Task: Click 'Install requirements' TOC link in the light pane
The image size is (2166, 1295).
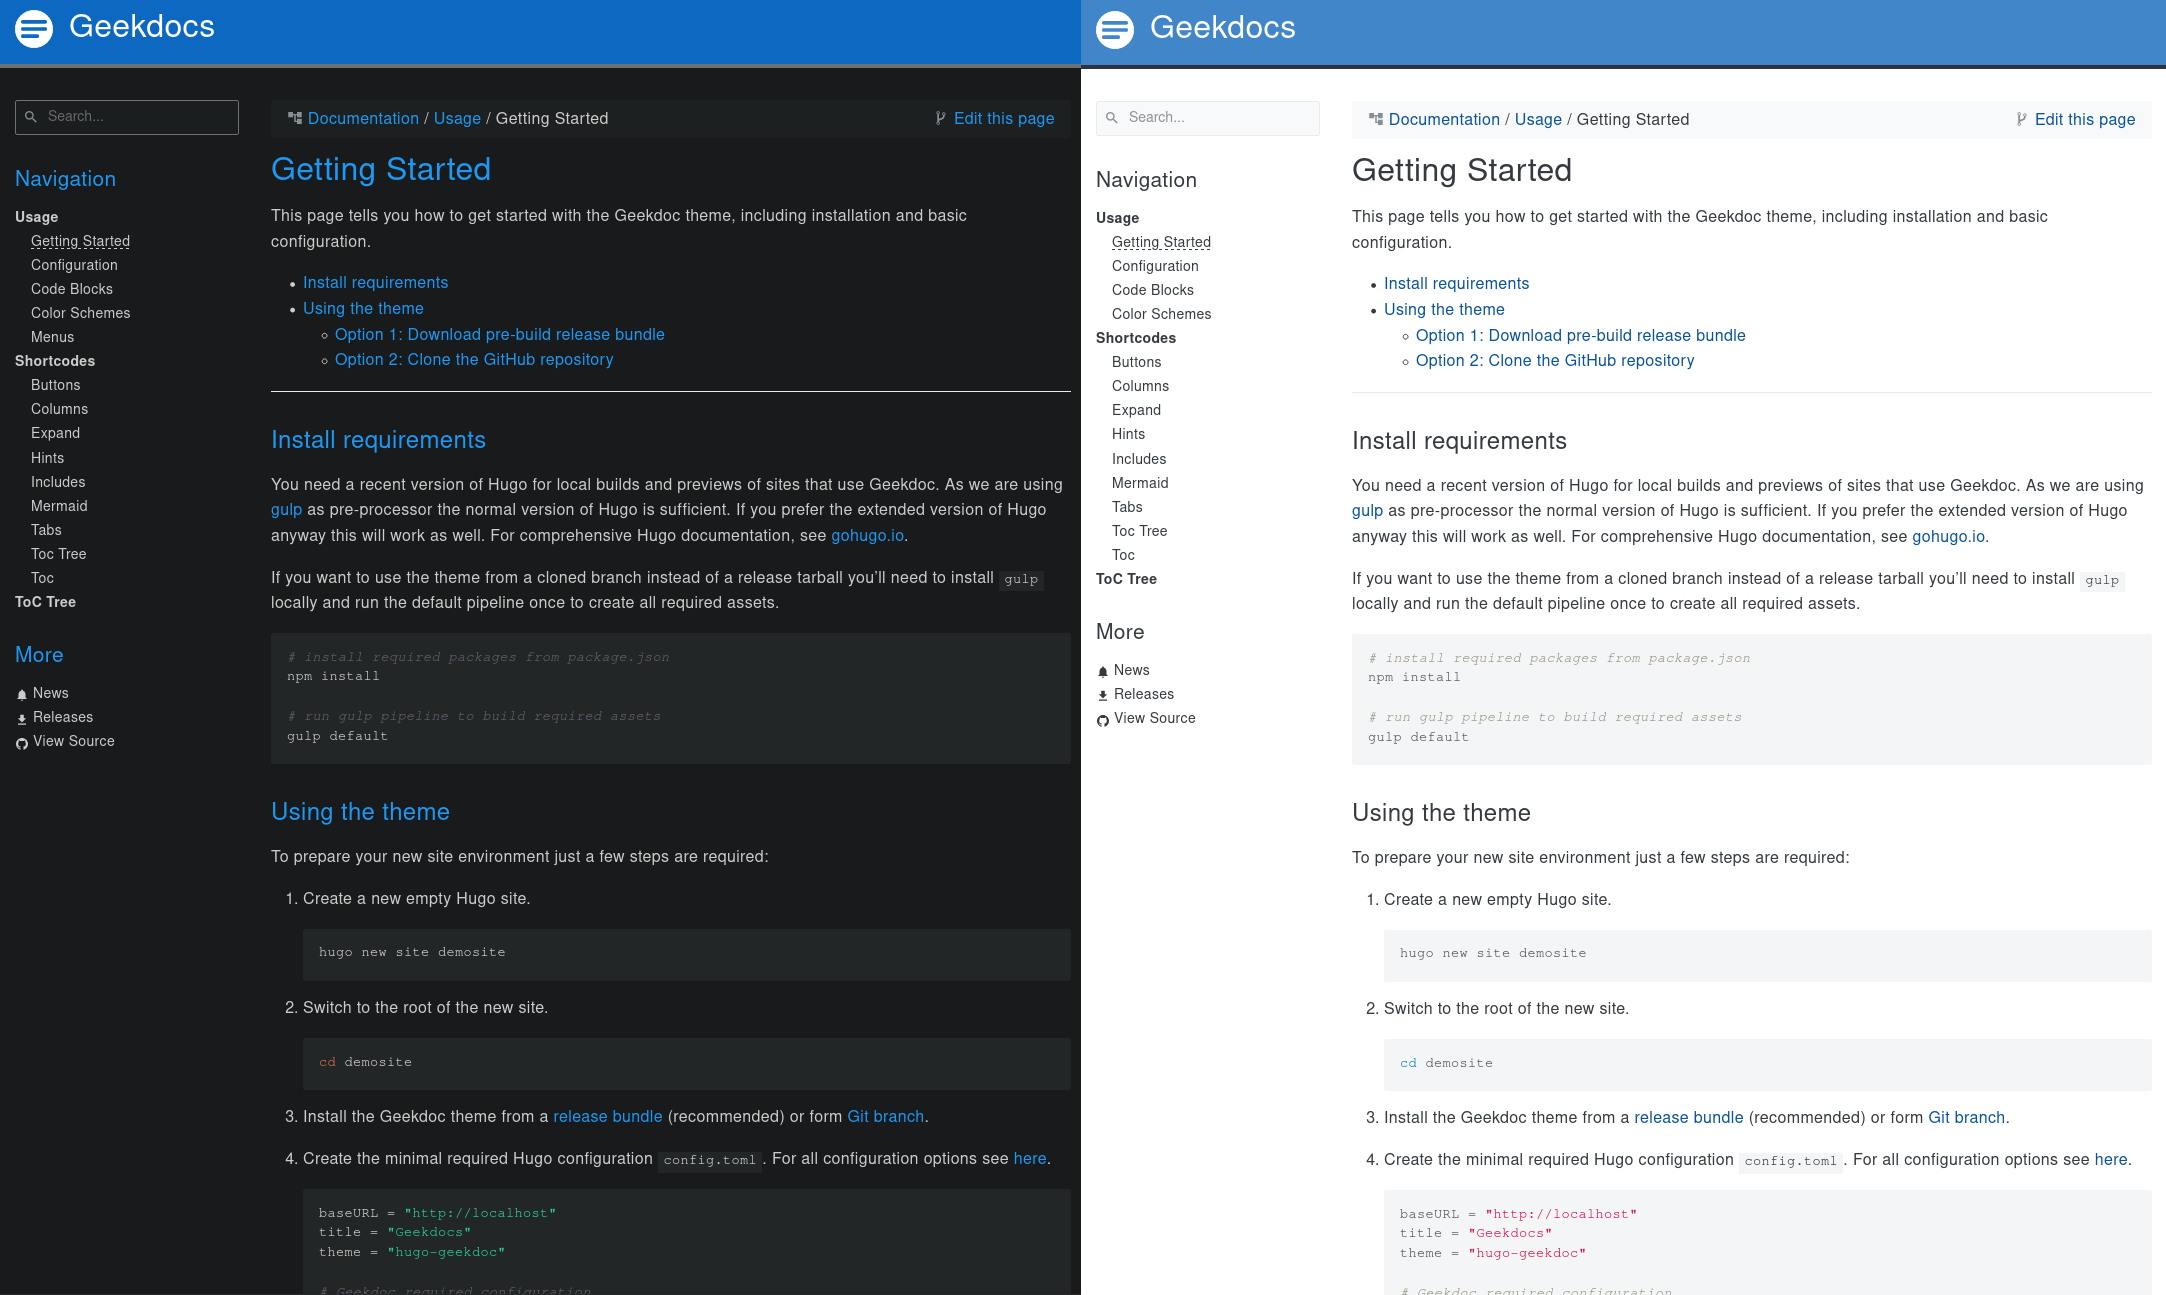Action: pyautogui.click(x=1456, y=284)
